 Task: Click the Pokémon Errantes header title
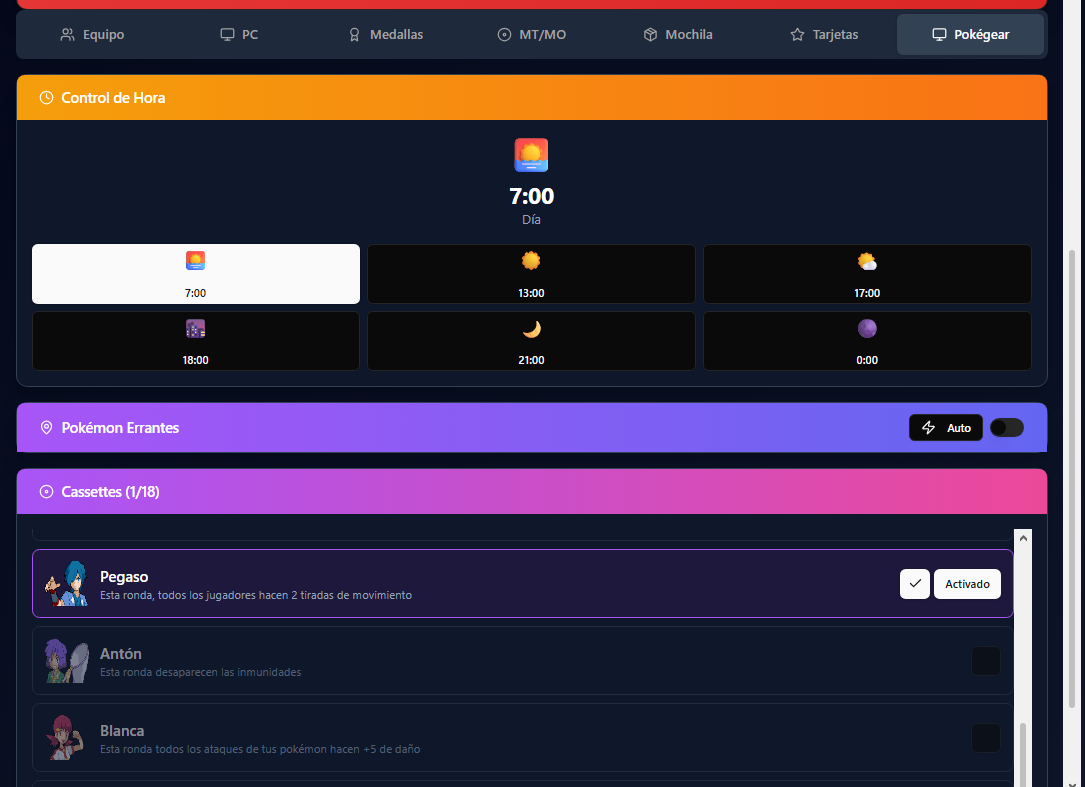[120, 428]
